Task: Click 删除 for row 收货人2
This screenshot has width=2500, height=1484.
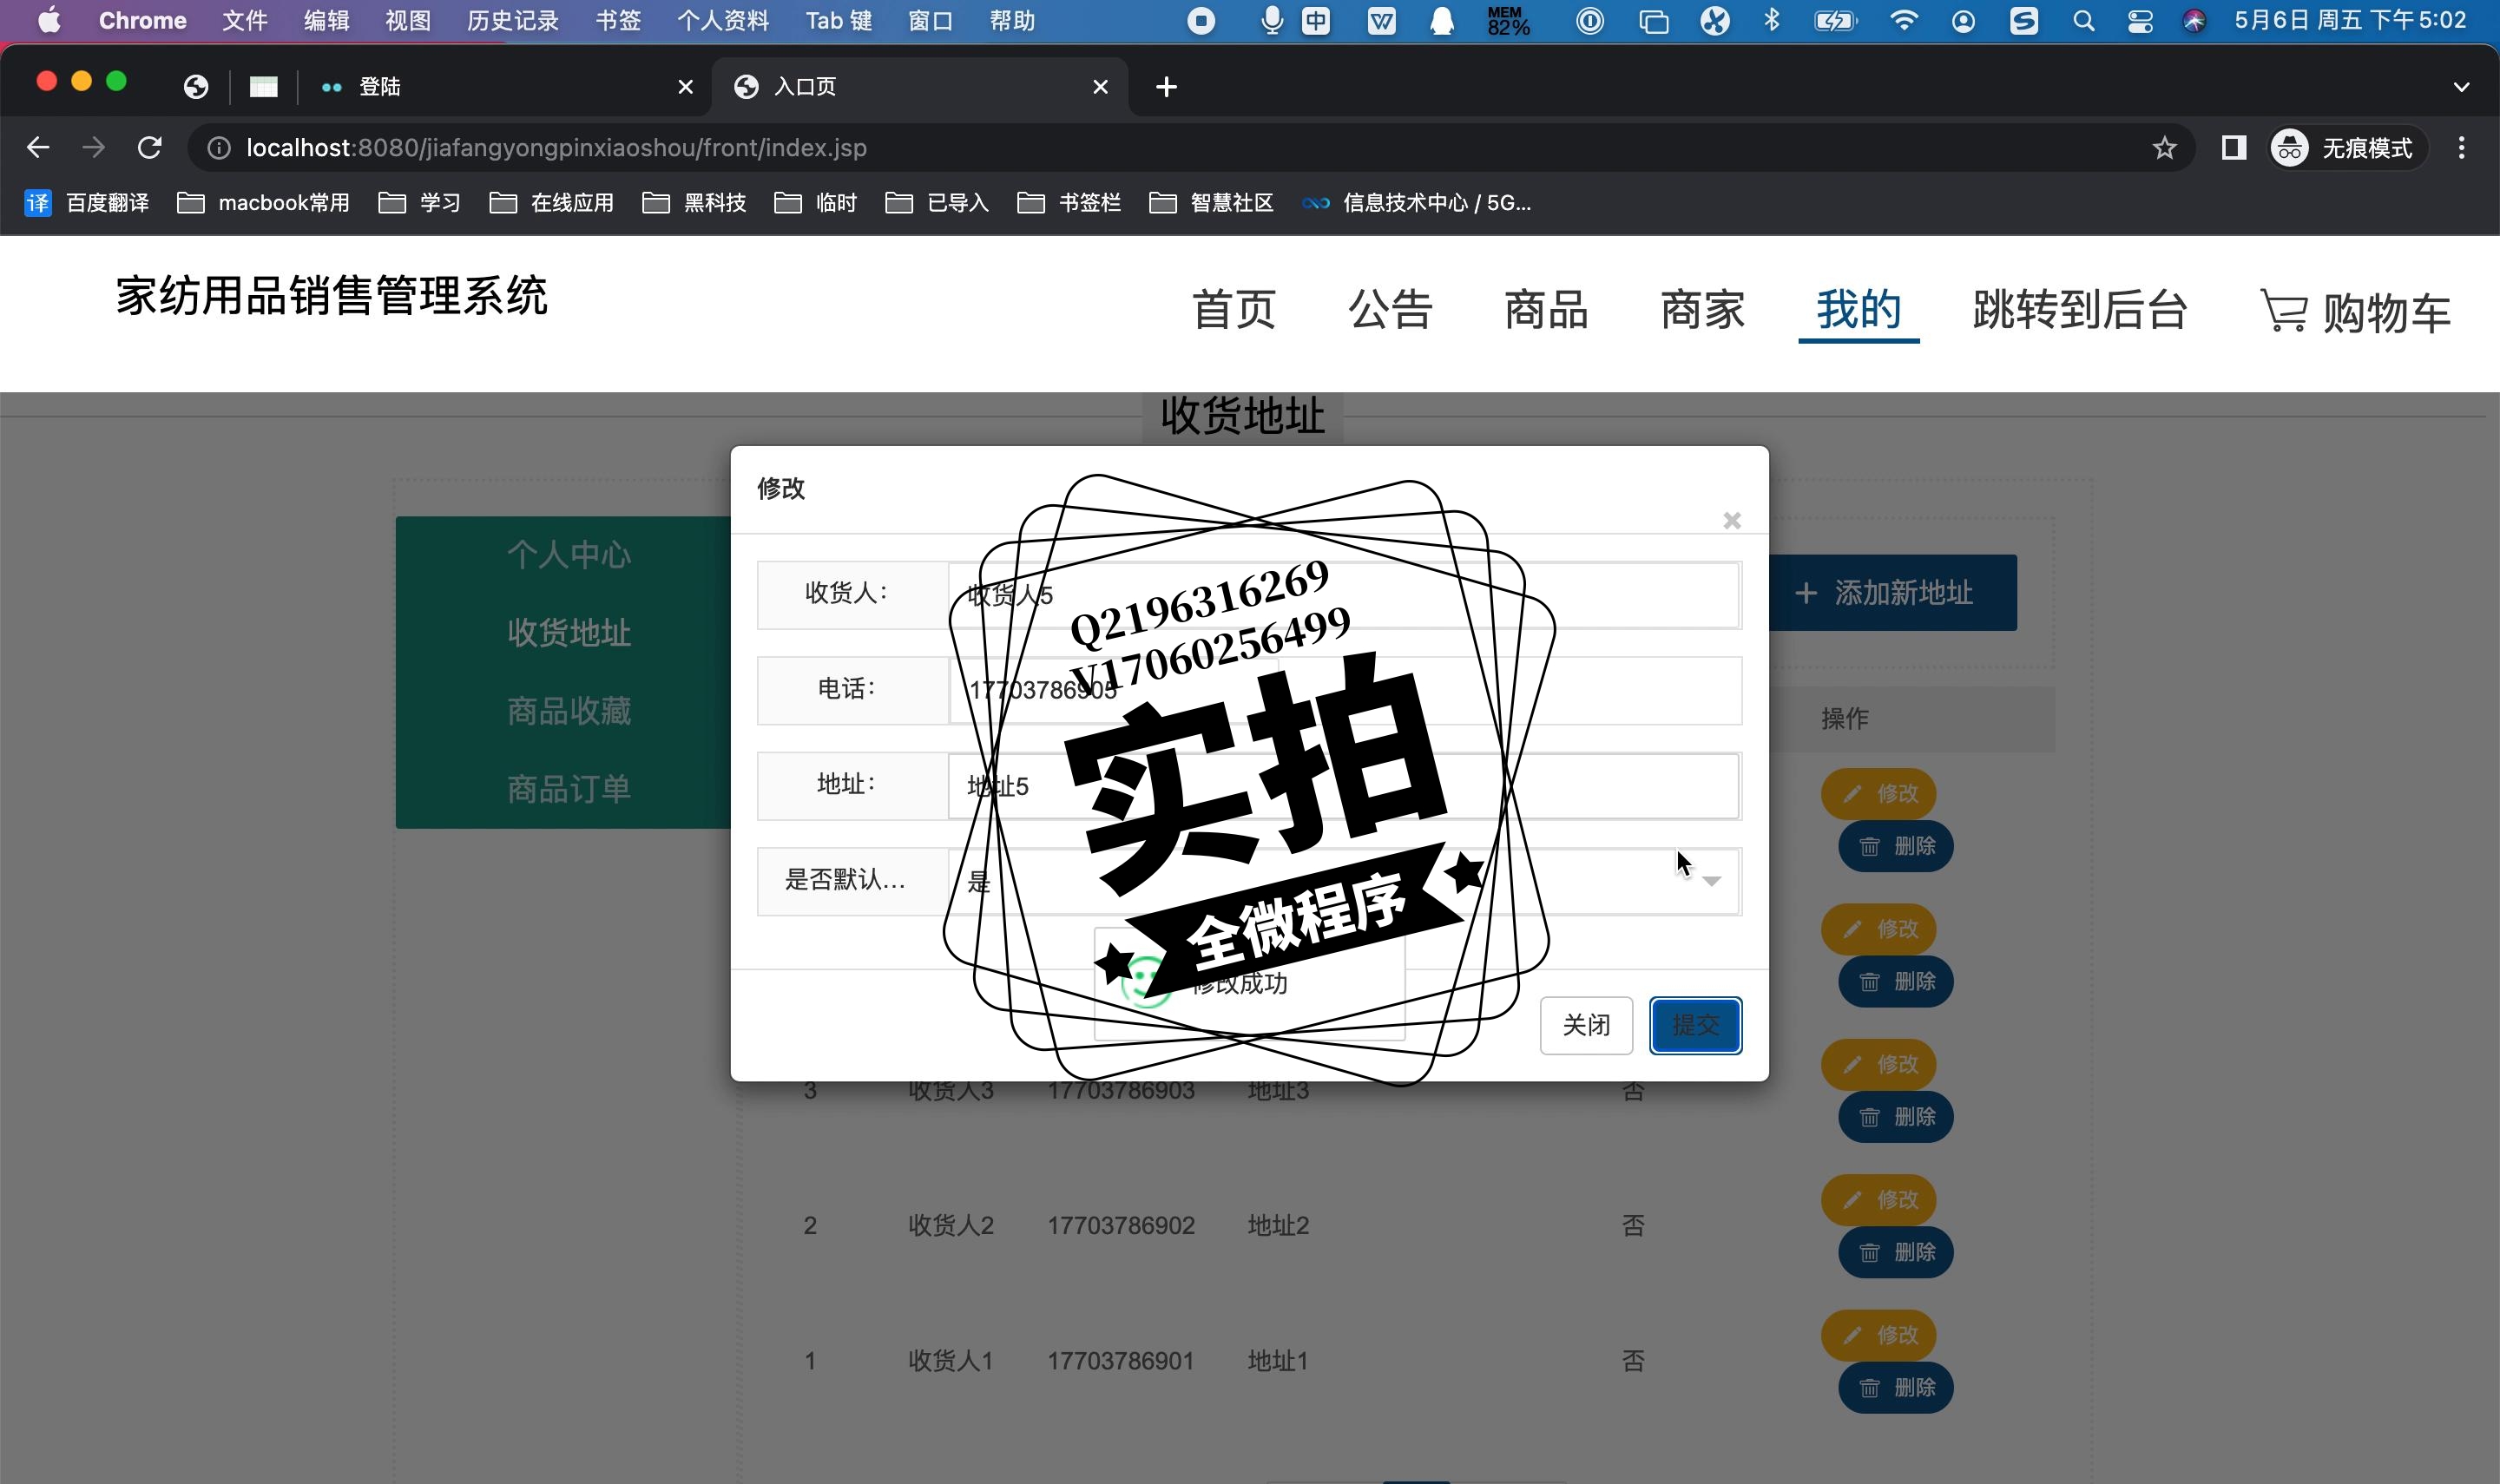Action: pos(1895,1252)
